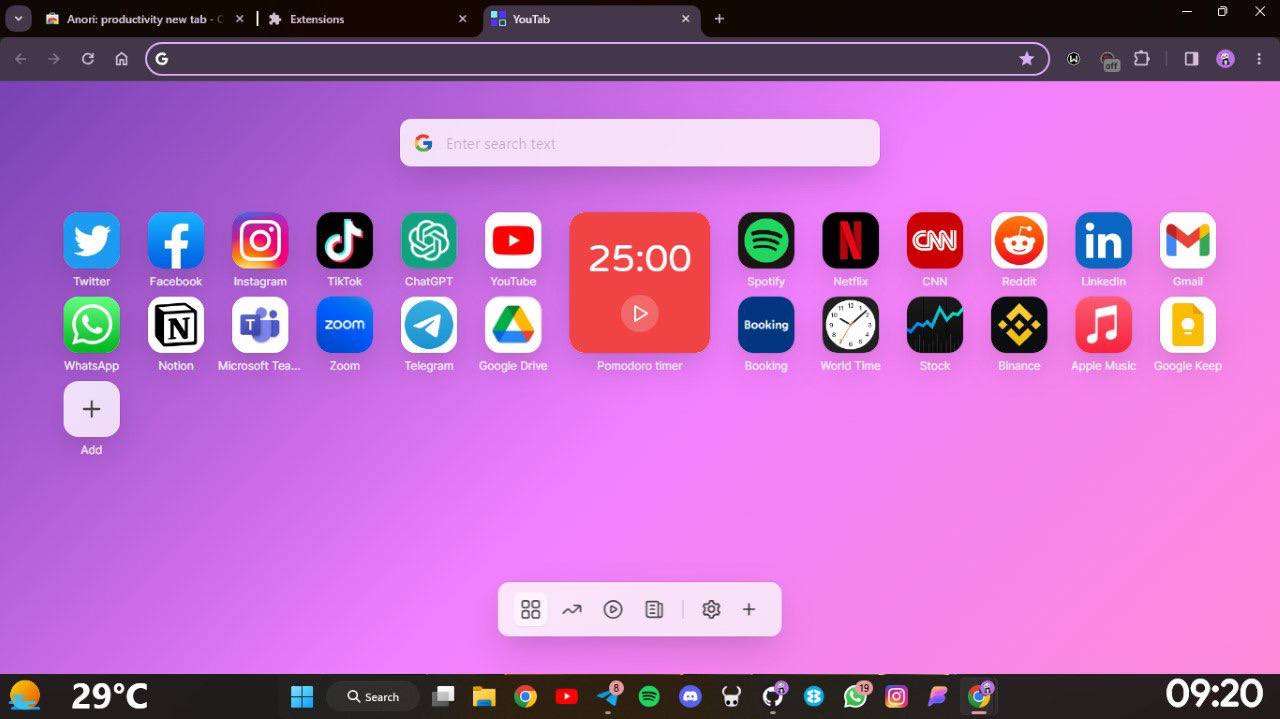Open the Gmail shortcut tile
1280x719 pixels.
click(1188, 240)
